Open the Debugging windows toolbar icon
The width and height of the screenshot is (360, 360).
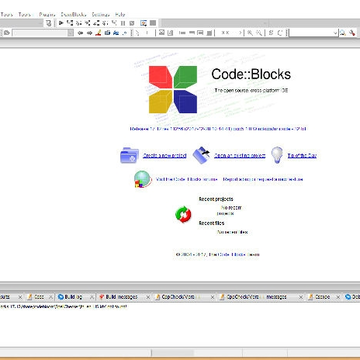[144, 23]
